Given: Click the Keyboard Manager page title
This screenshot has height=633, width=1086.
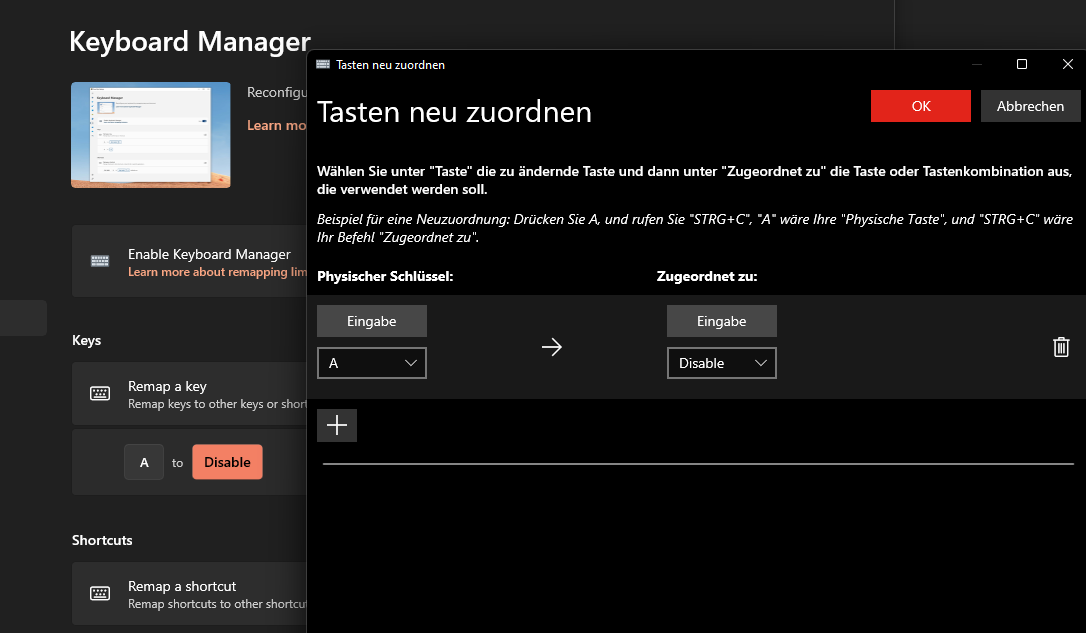Looking at the screenshot, I should 190,42.
